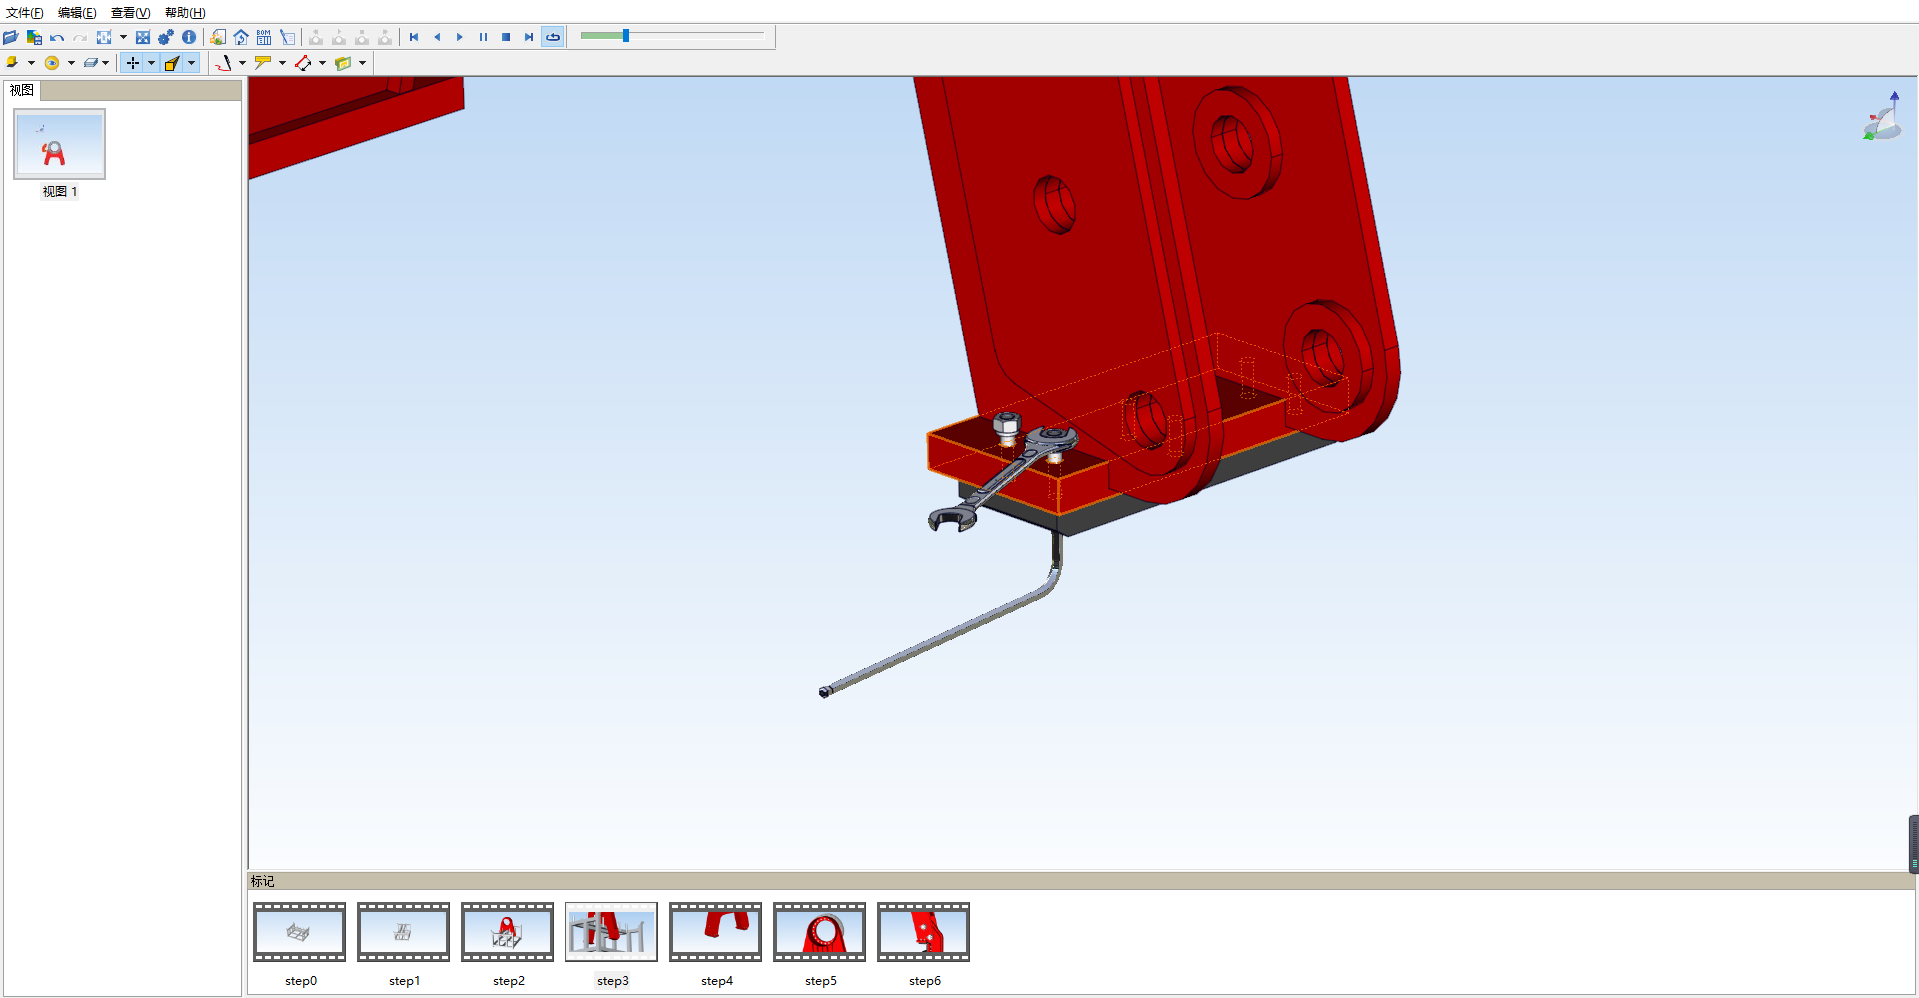The width and height of the screenshot is (1919, 998).
Task: Open the dropdown next to zoom selection icon
Action: [x=123, y=37]
